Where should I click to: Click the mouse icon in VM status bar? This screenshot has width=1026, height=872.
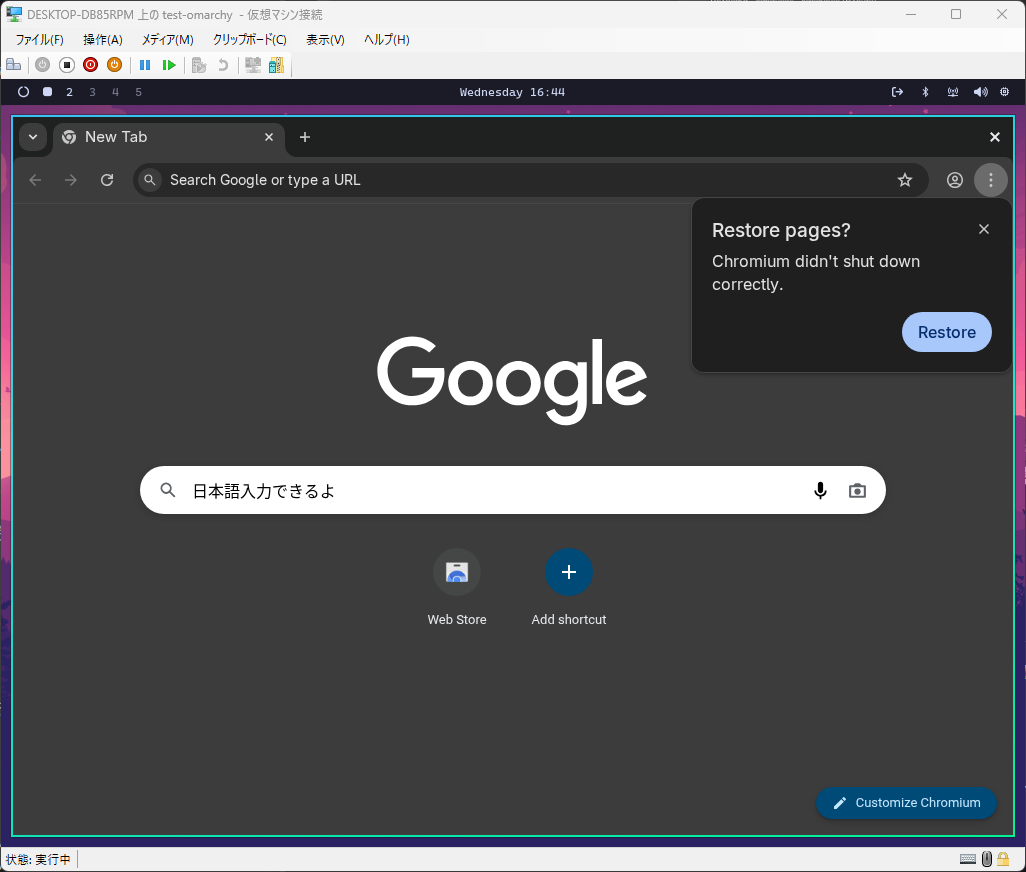(987, 858)
